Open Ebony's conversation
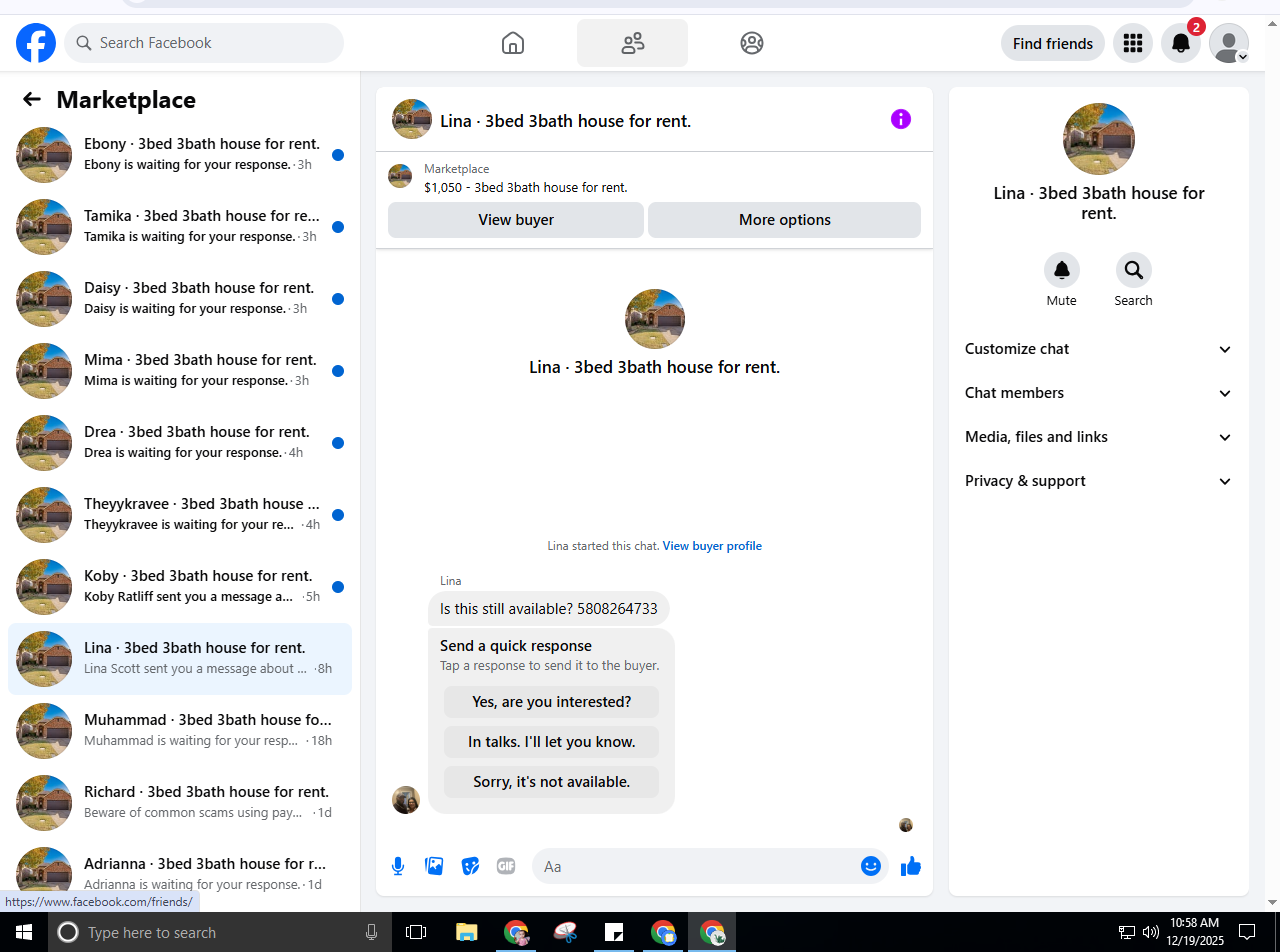This screenshot has width=1280, height=952. point(180,155)
